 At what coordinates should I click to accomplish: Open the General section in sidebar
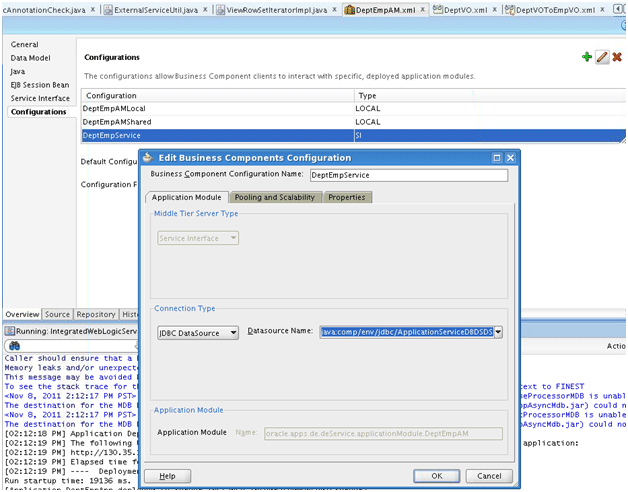pos(24,44)
